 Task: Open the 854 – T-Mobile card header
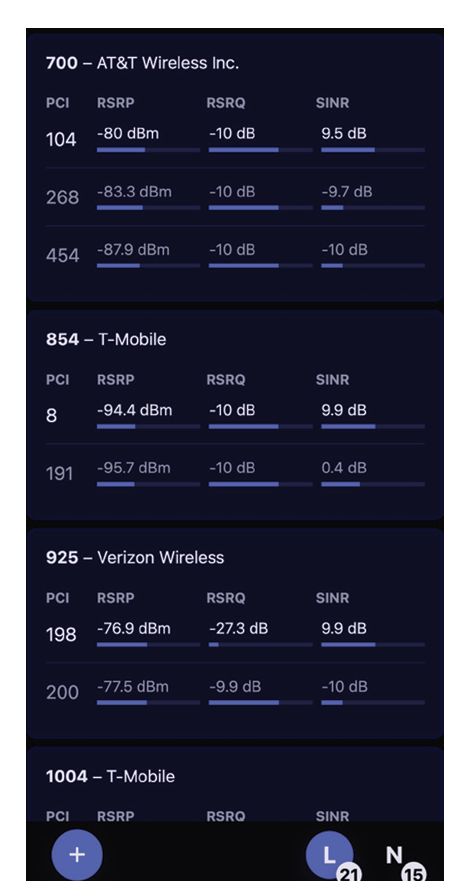(x=106, y=339)
